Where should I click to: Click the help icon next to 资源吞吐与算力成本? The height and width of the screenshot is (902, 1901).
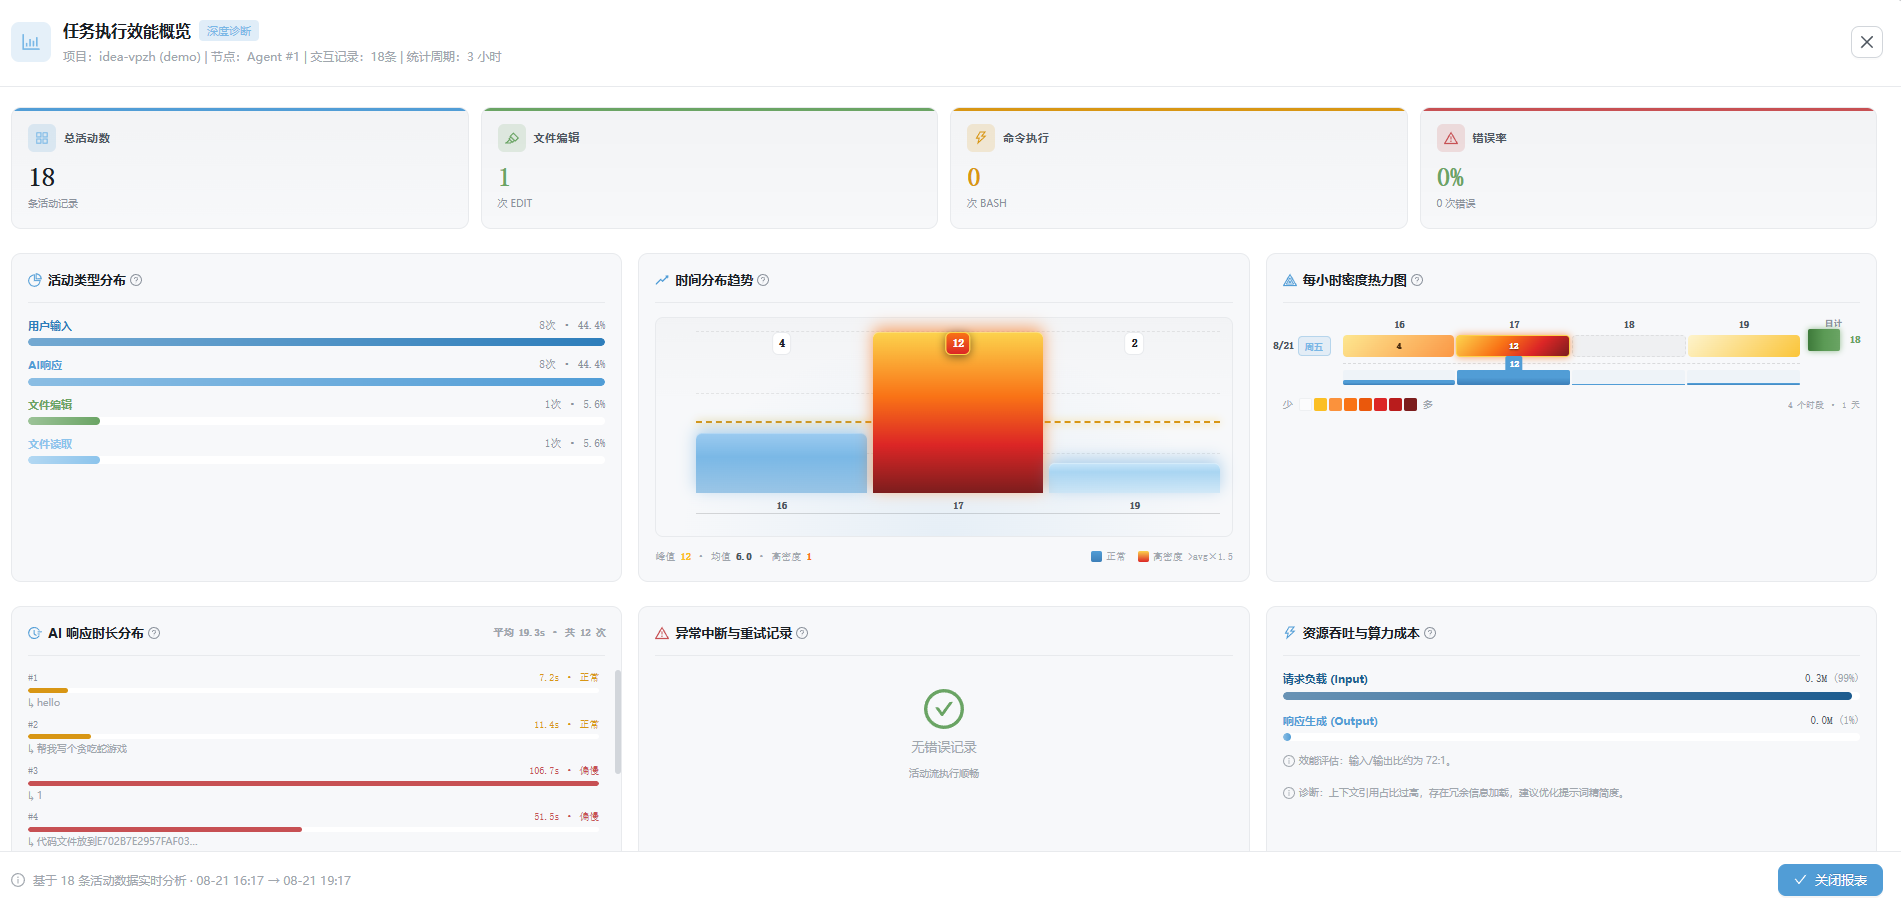[1430, 633]
